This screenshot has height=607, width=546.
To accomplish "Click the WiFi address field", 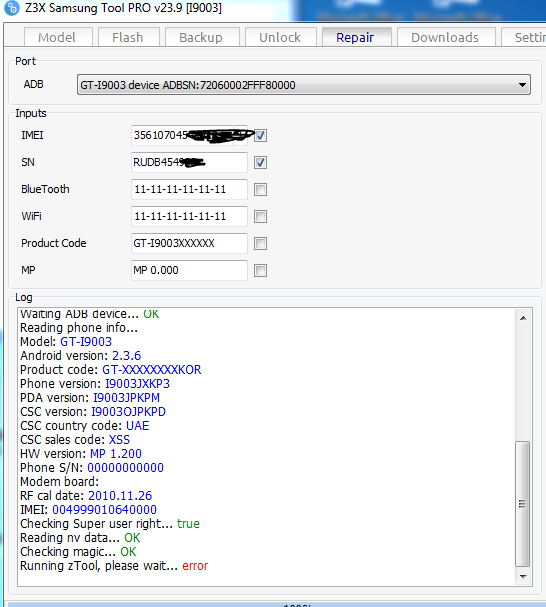I will (189, 216).
